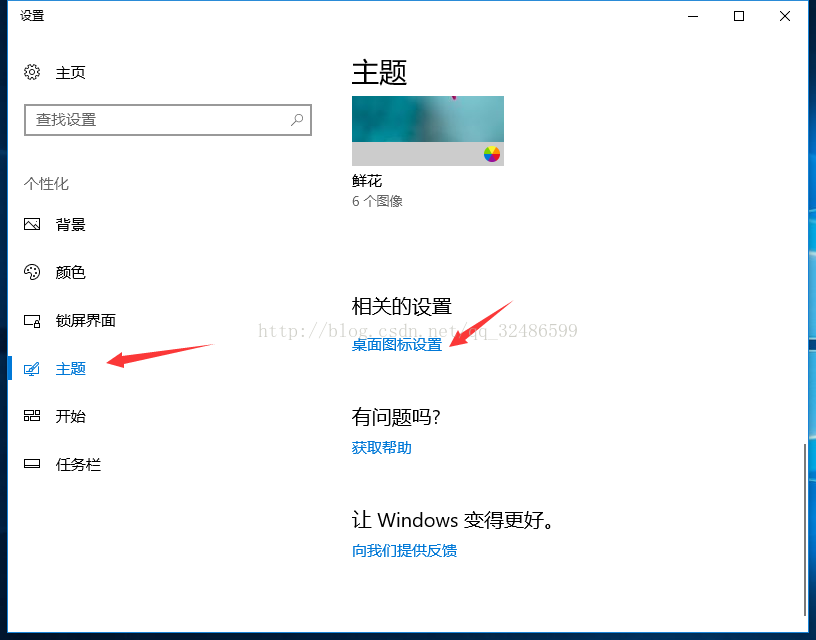Click the 主题 brush icon in sidebar
This screenshot has width=816, height=640.
tap(32, 369)
